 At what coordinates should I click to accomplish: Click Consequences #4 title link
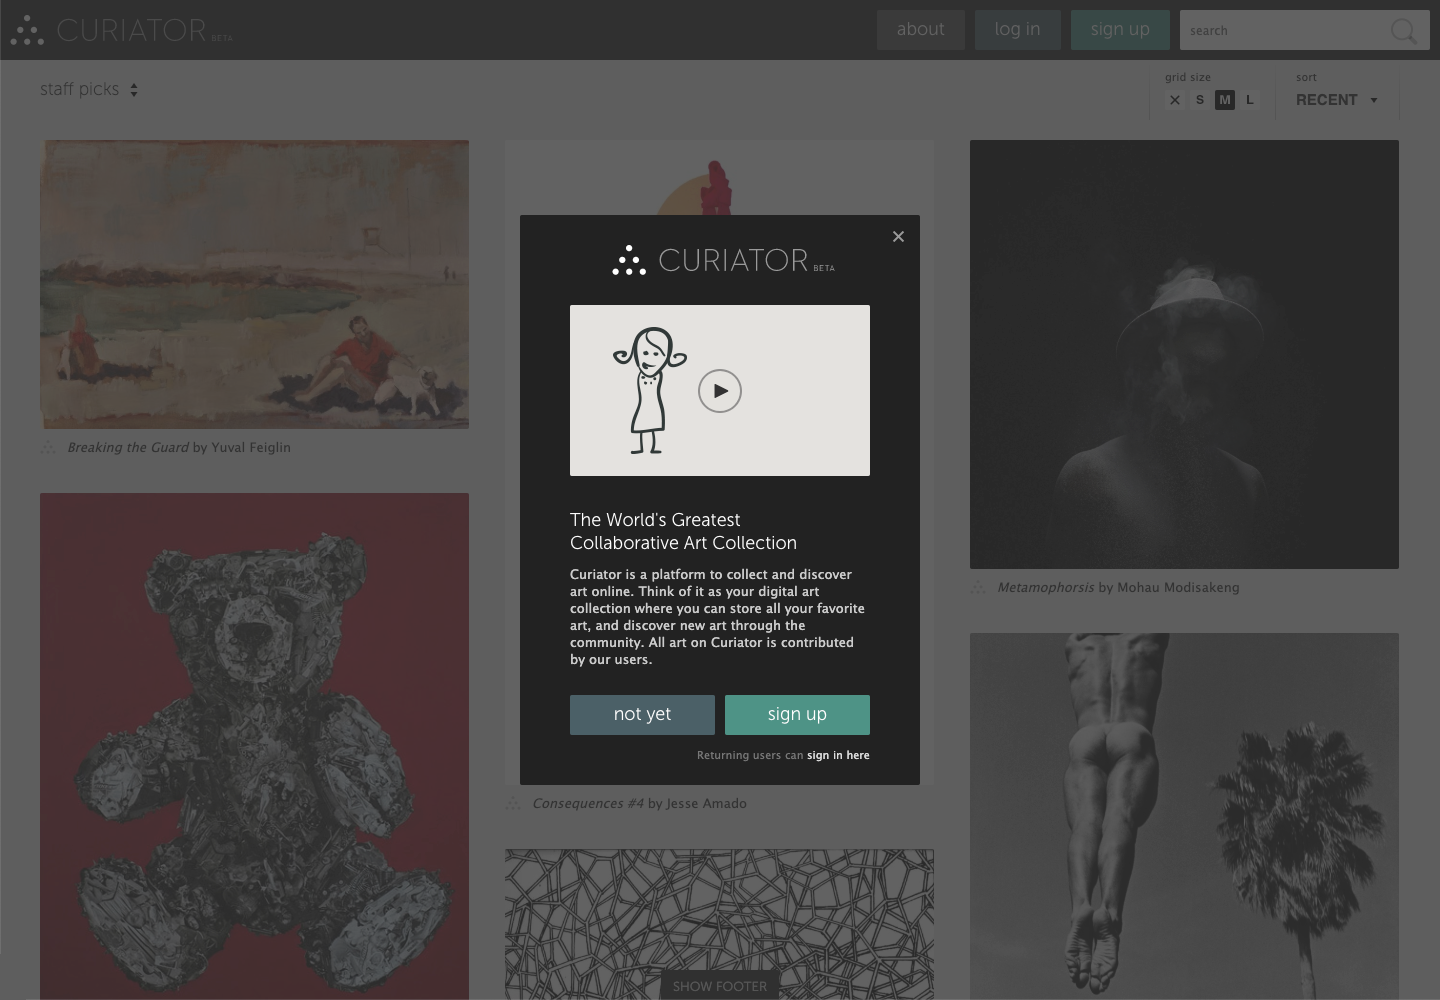(588, 803)
